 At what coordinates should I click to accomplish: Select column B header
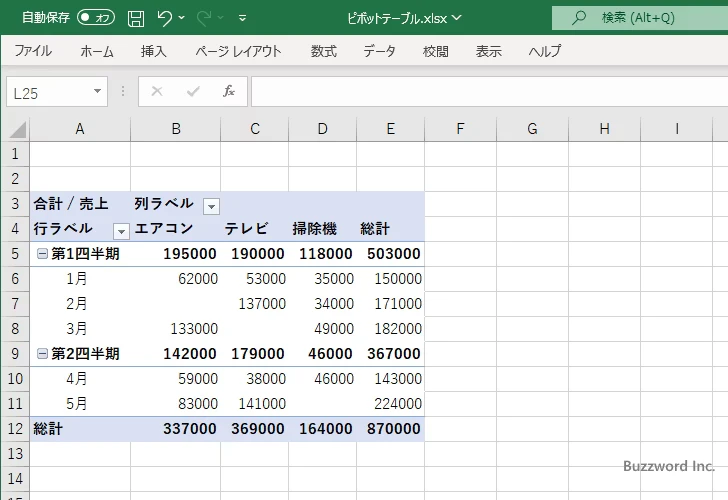(x=176, y=129)
